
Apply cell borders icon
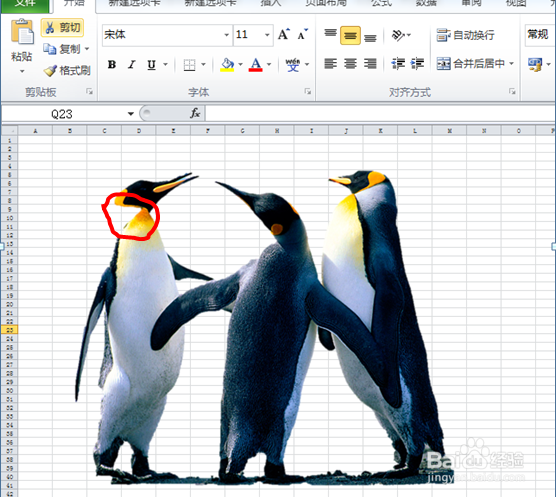point(189,65)
